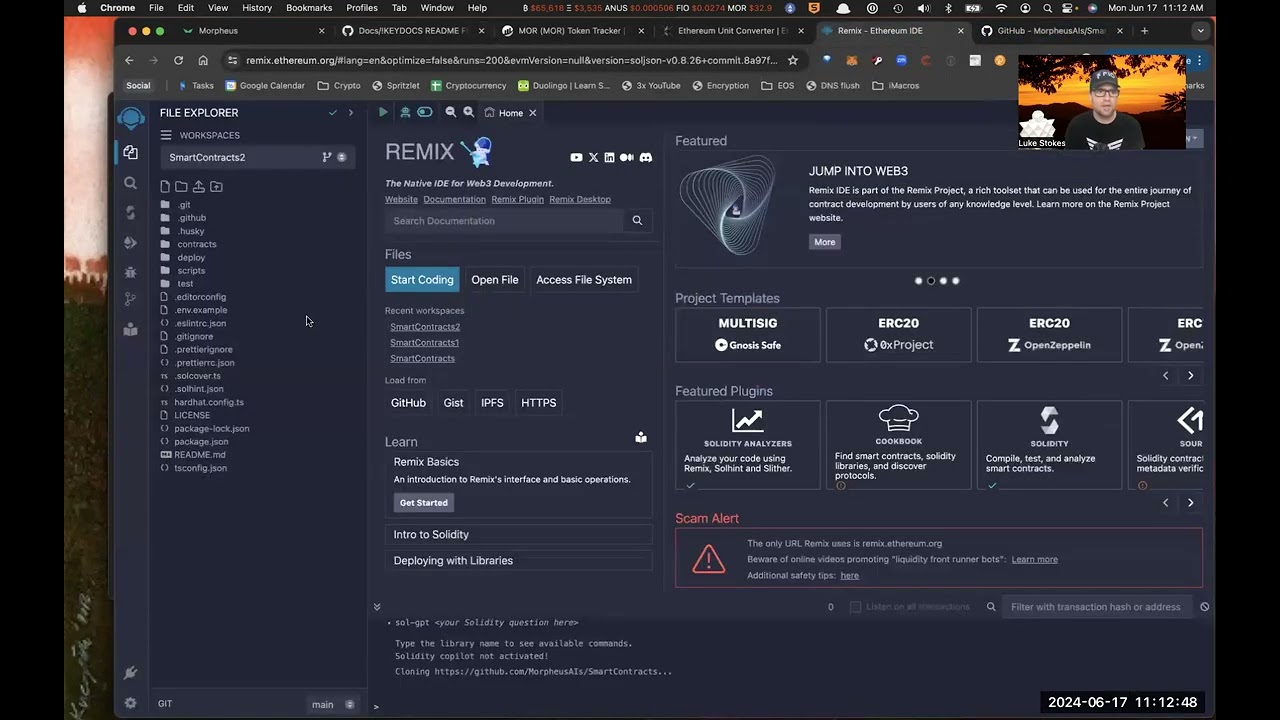Screen dimensions: 1280x720
Task: Open the Workspaces hamburger menu
Action: tap(166, 135)
